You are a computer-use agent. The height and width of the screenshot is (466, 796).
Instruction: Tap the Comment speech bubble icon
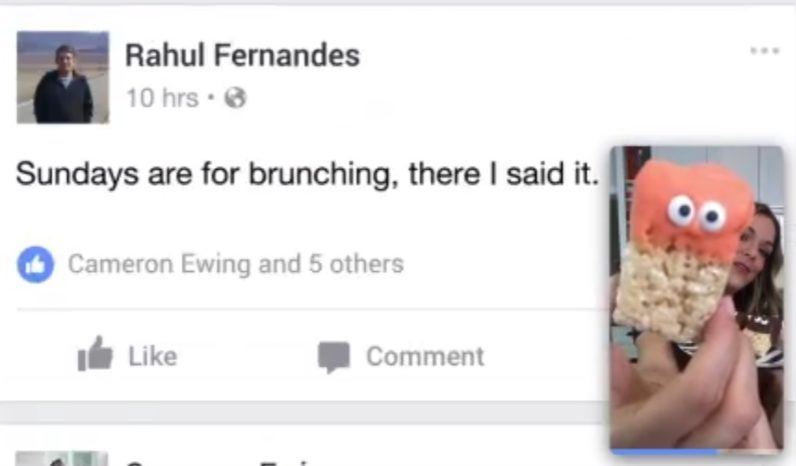tap(334, 357)
